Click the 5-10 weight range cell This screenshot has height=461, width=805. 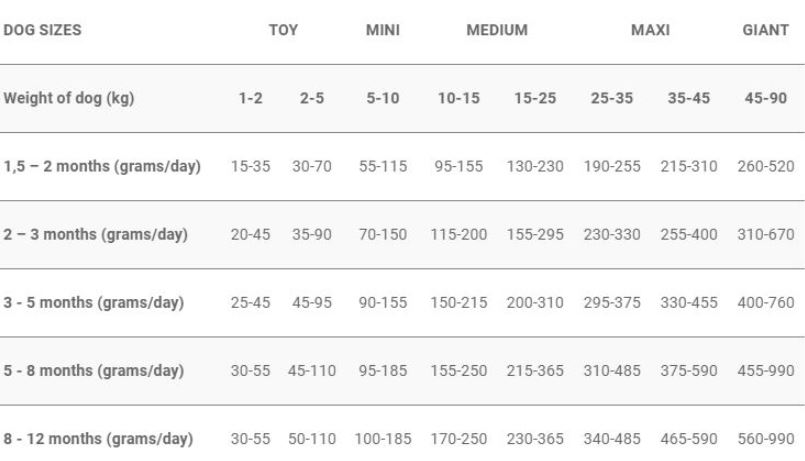(x=382, y=98)
